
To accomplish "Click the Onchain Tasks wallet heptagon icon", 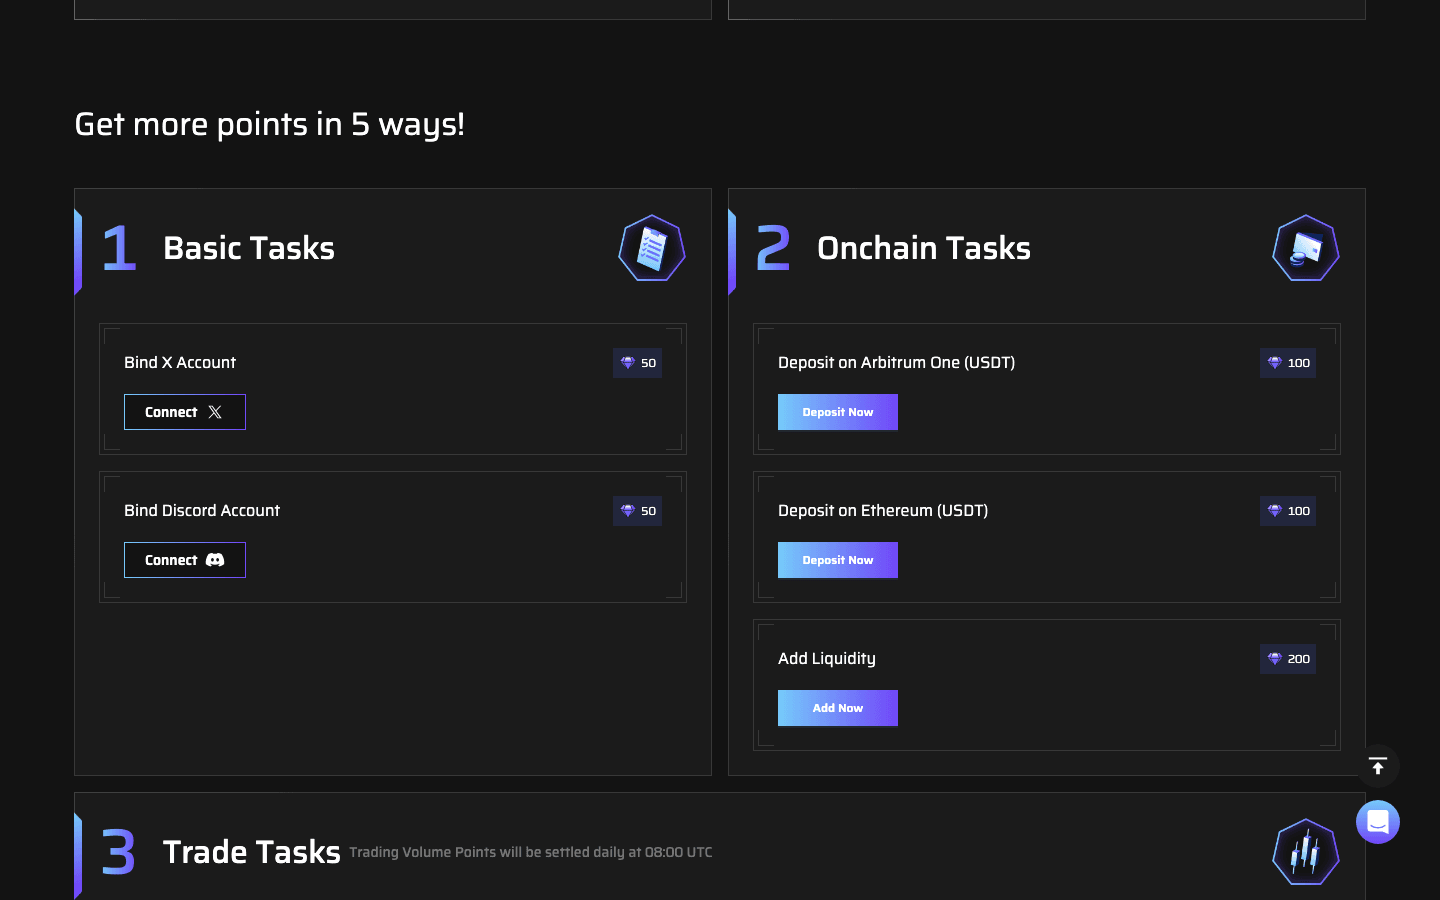I will [1306, 248].
